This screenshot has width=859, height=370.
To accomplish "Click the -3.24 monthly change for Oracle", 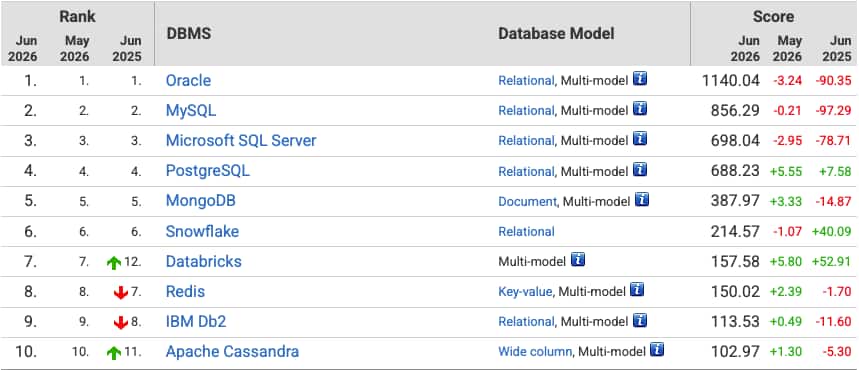I will 788,81.
